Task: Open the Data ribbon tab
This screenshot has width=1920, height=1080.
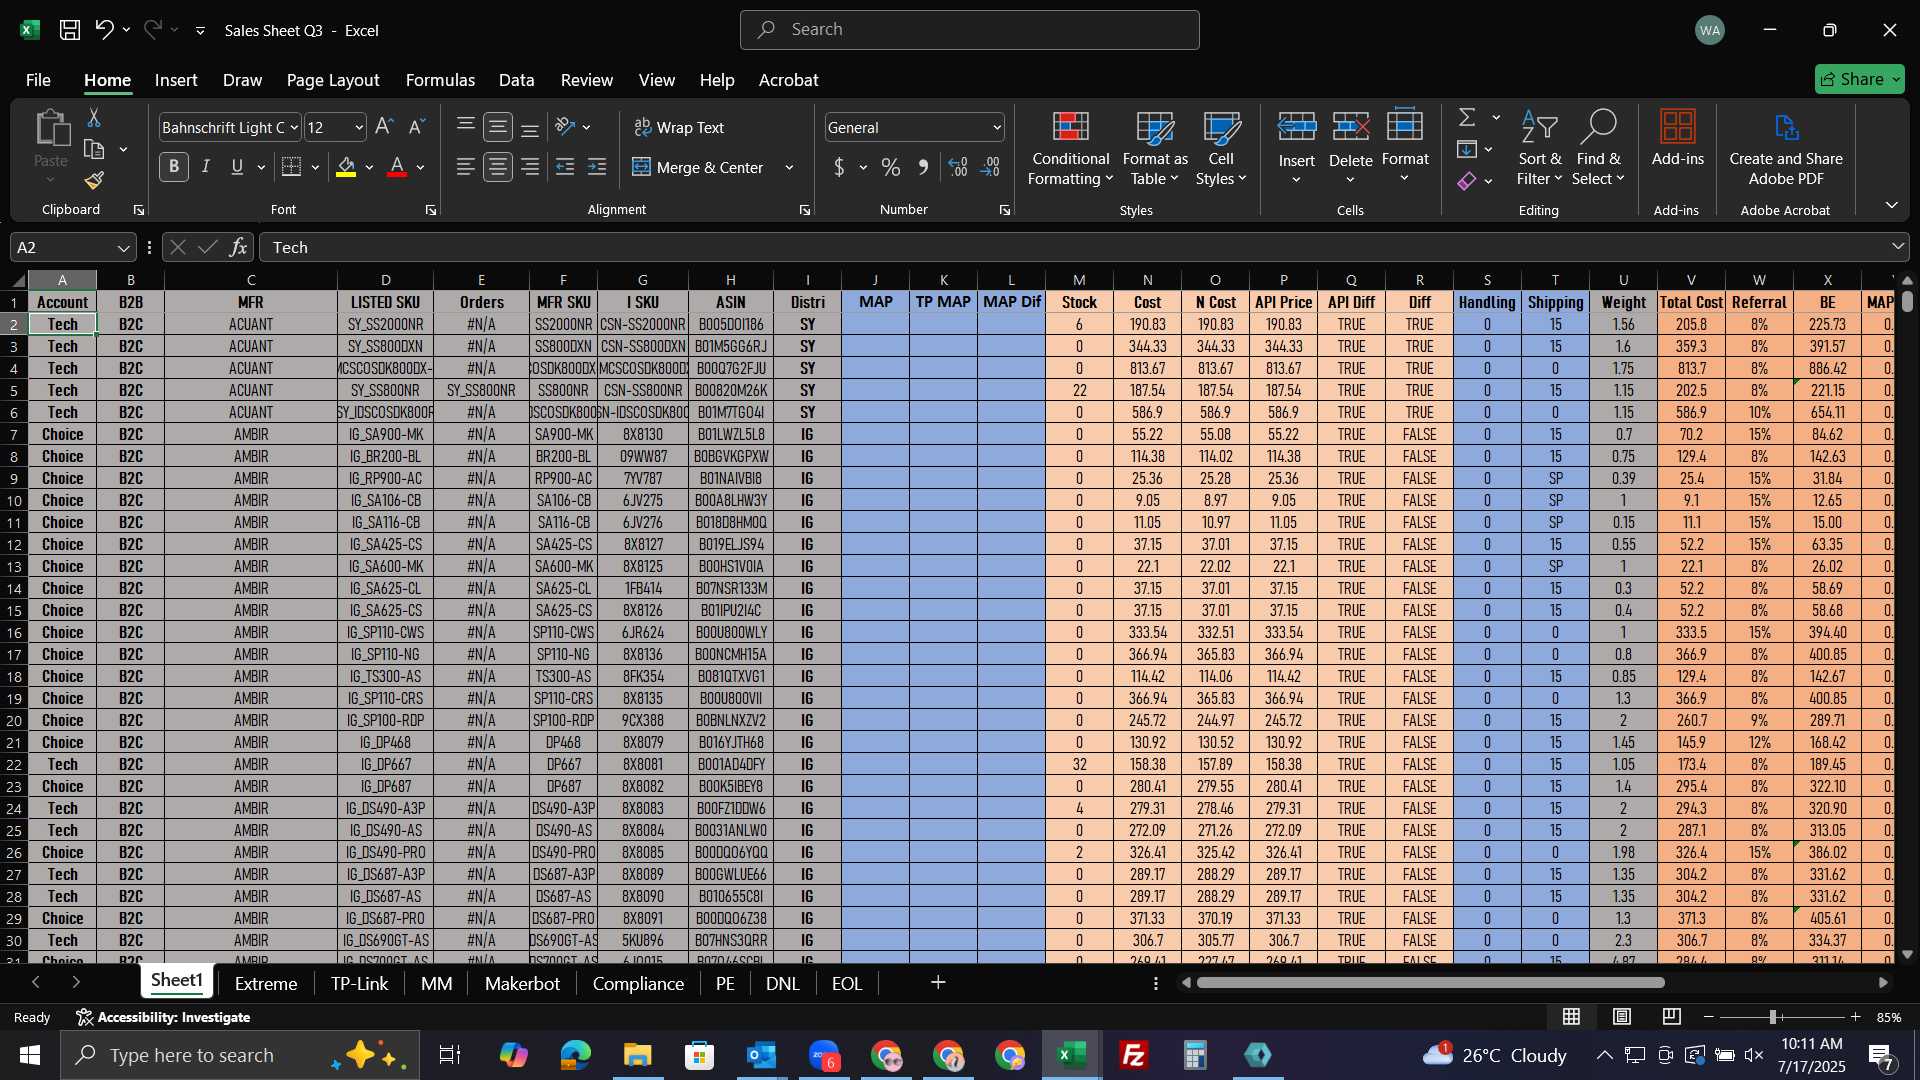Action: tap(516, 80)
